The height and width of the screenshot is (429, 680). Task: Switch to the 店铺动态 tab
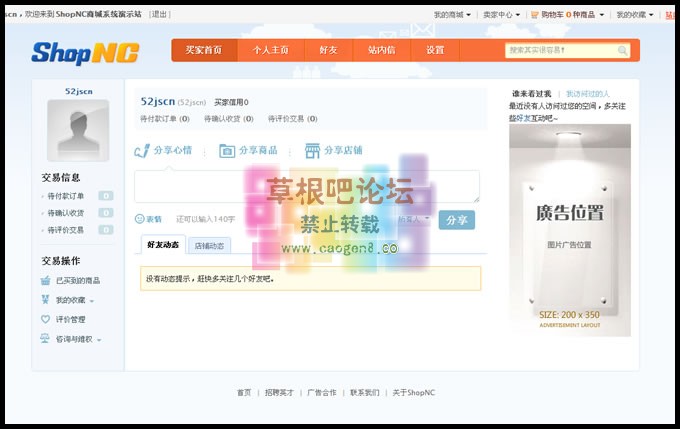click(209, 245)
